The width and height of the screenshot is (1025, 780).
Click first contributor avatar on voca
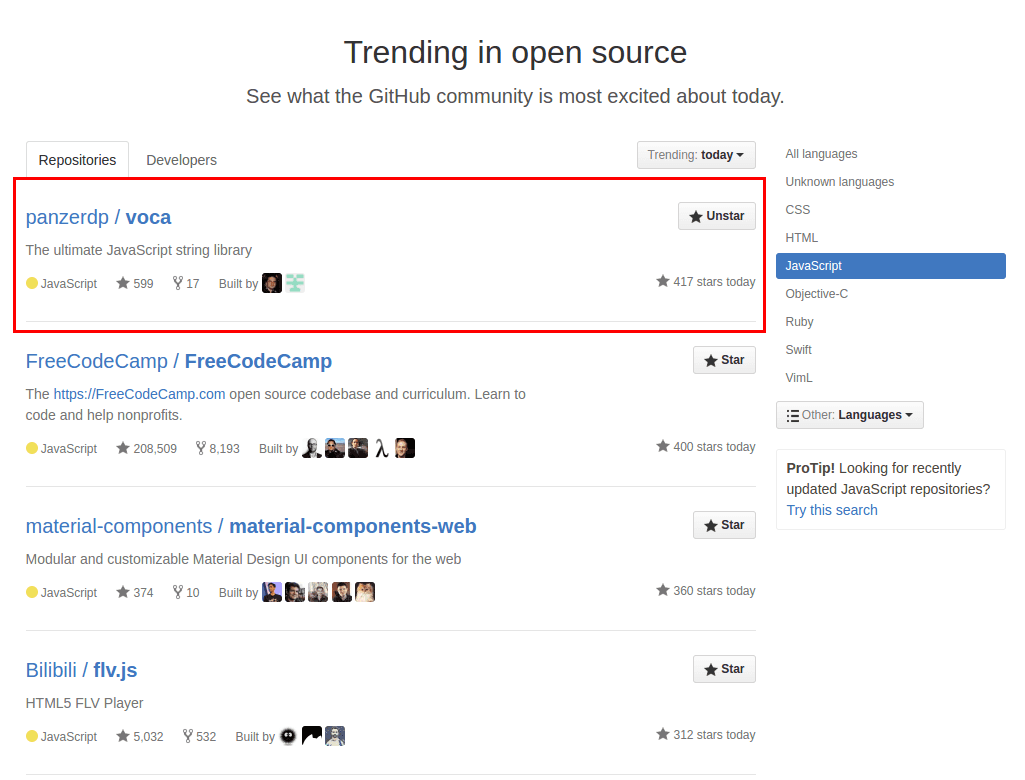[x=272, y=283]
